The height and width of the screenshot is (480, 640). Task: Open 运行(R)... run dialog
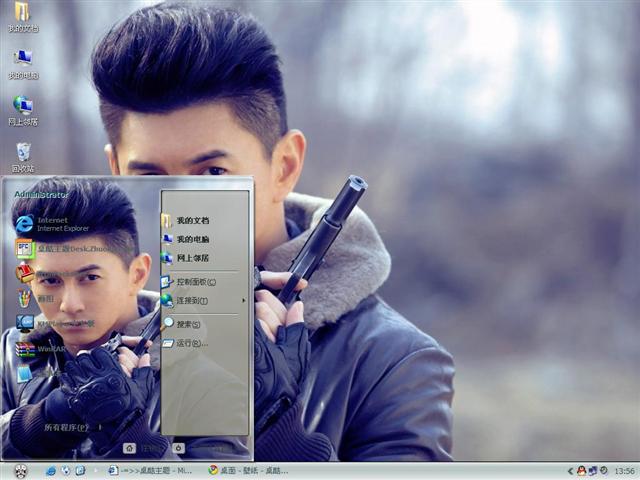click(x=185, y=343)
